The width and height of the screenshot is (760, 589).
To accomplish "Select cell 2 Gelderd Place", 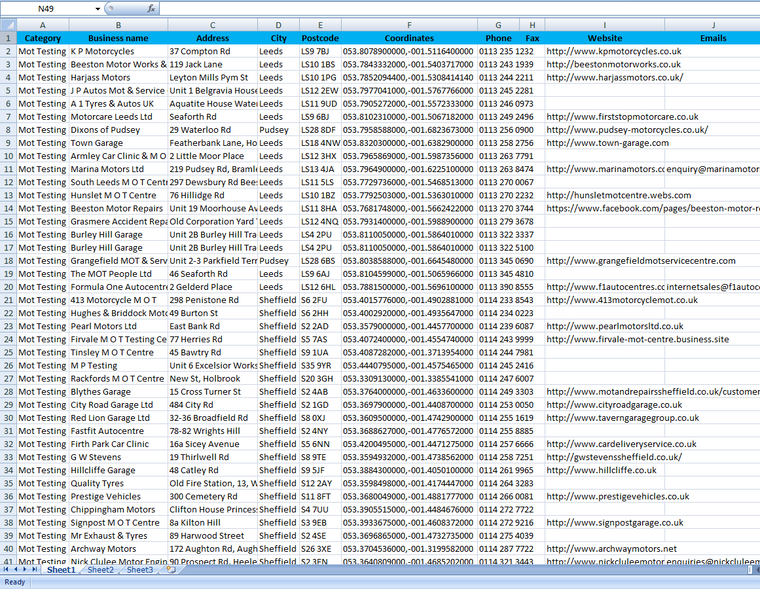I will (212, 287).
